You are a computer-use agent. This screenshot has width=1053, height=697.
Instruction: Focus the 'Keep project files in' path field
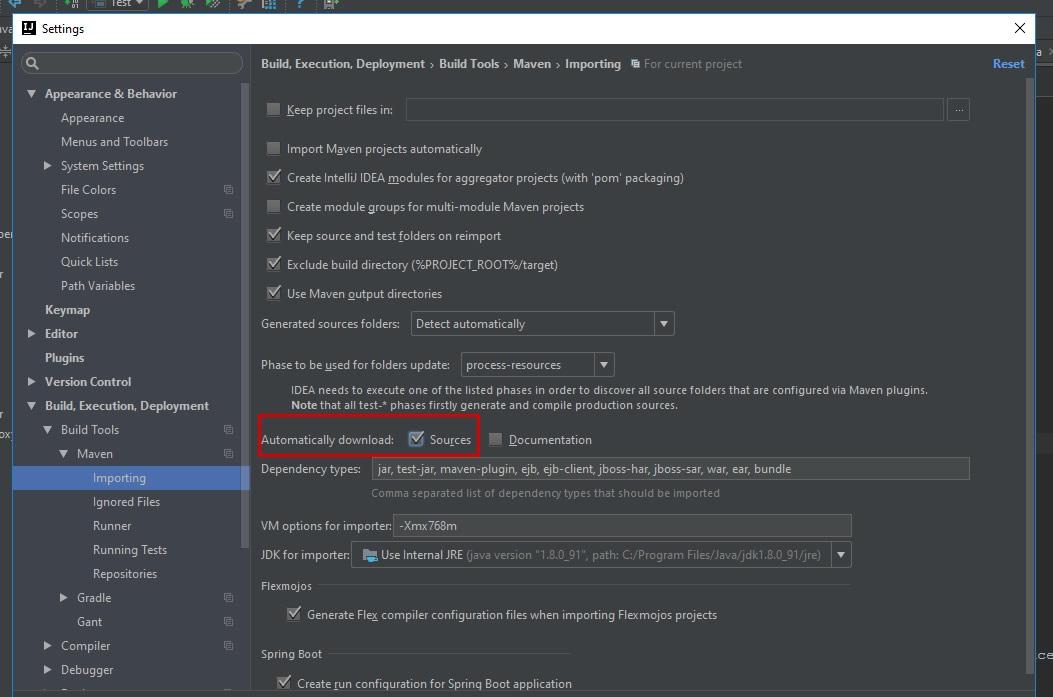tap(674, 109)
